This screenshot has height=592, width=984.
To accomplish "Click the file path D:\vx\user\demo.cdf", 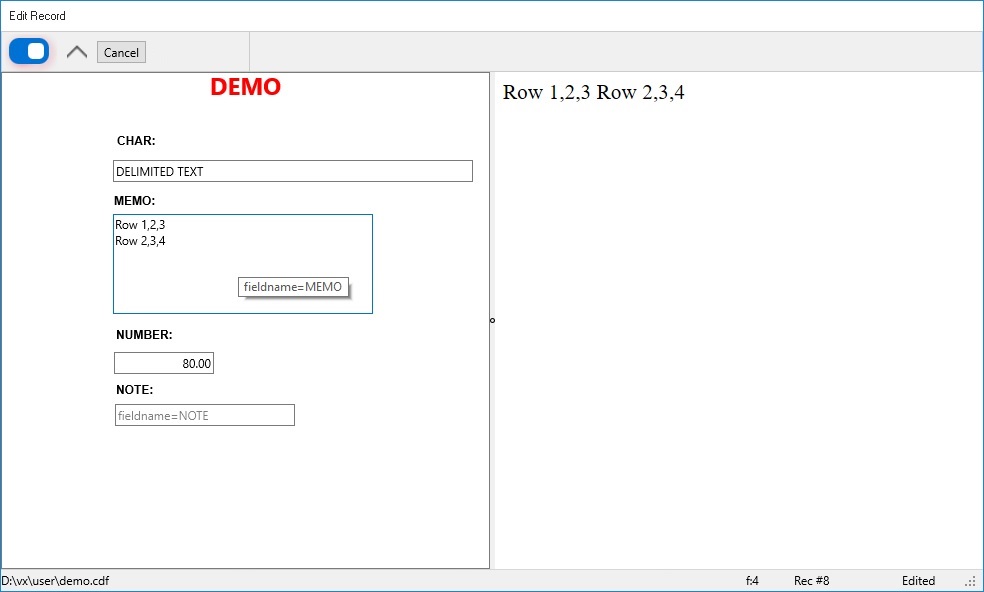I will (x=55, y=580).
